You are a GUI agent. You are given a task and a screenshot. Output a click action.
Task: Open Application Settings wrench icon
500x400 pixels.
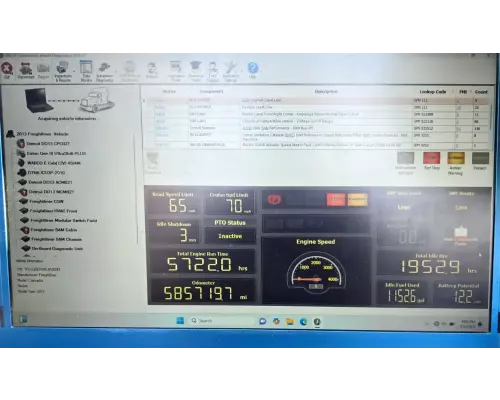coord(230,71)
